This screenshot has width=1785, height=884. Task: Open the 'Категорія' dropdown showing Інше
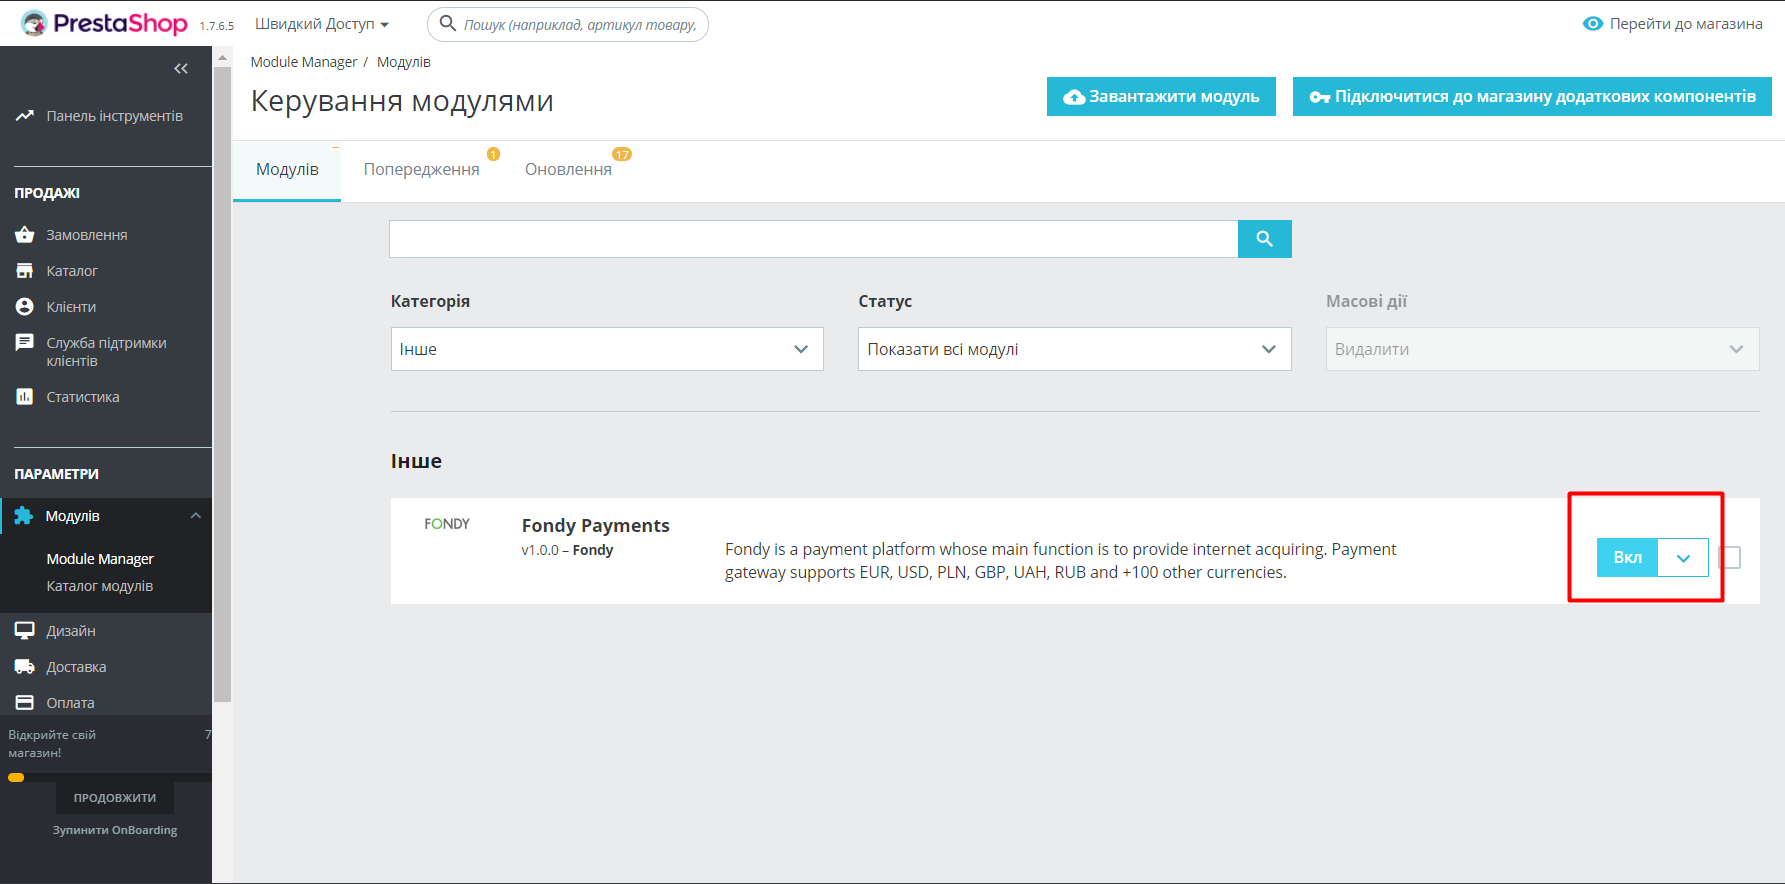[607, 349]
